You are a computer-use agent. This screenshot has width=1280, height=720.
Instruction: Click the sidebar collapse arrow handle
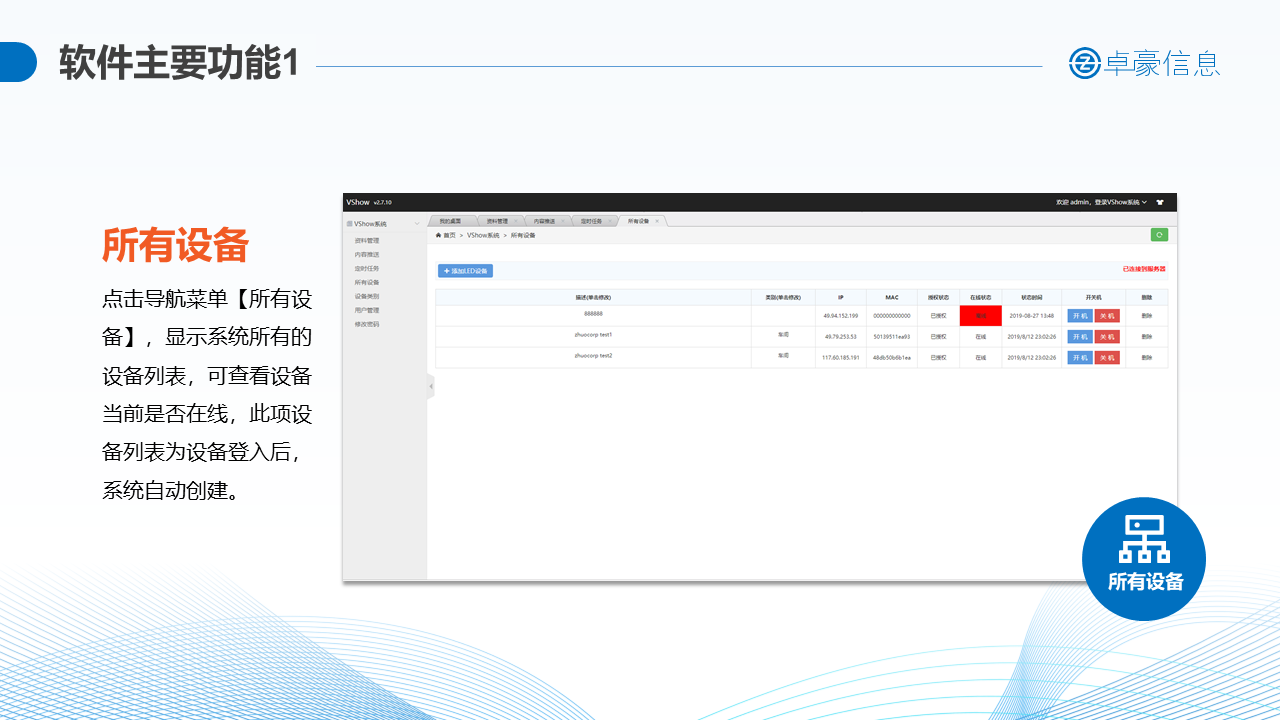coord(431,386)
